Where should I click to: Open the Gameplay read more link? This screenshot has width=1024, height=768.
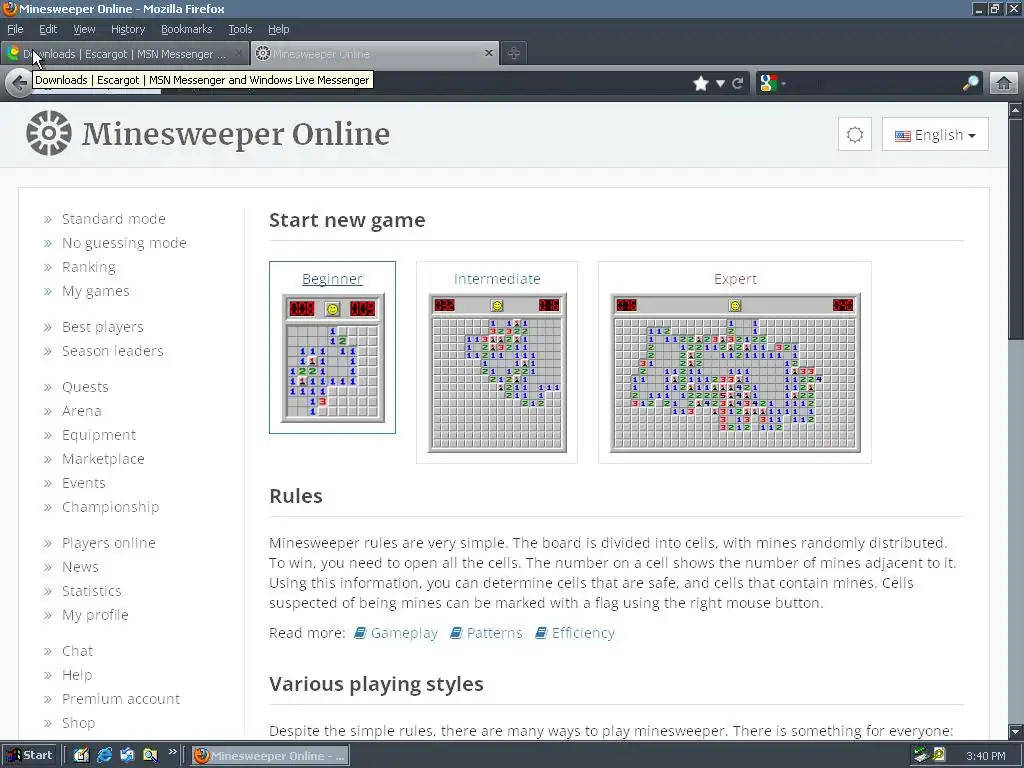click(404, 633)
